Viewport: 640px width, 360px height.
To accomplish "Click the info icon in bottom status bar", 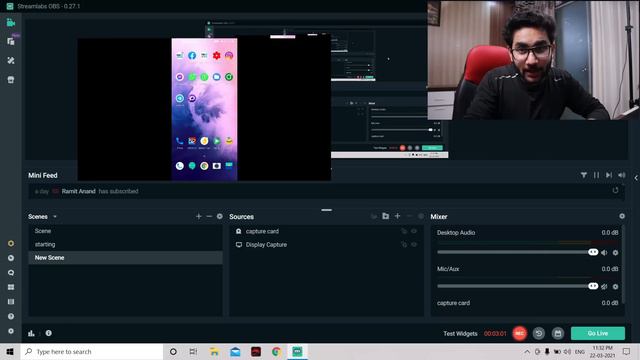I will [x=49, y=333].
